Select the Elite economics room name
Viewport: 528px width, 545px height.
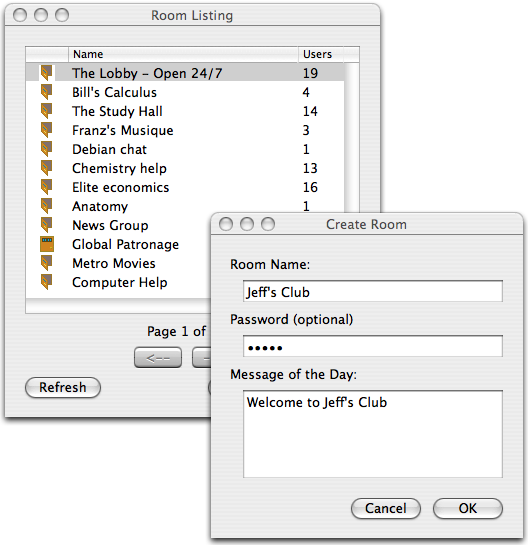[121, 188]
